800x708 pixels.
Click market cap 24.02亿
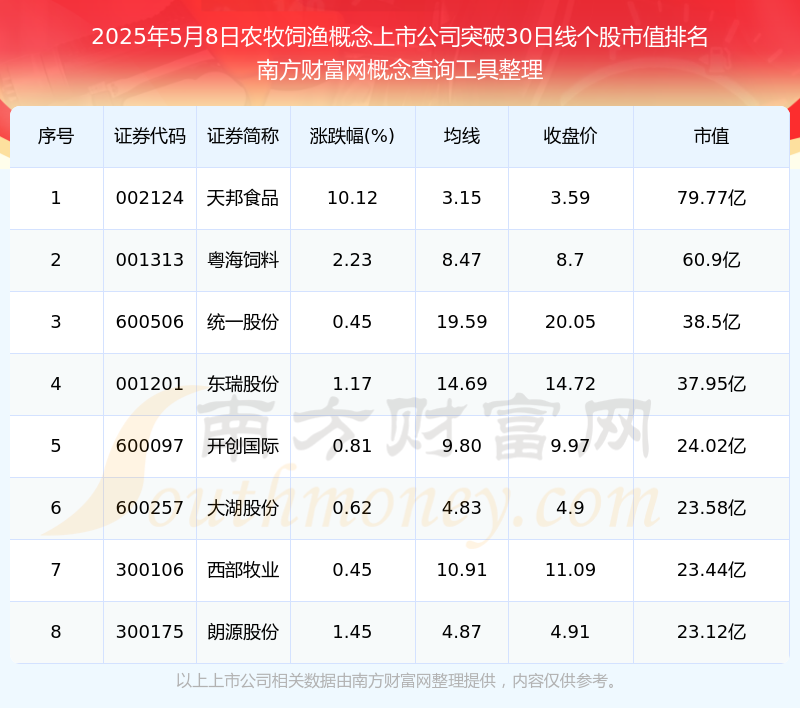coord(711,446)
